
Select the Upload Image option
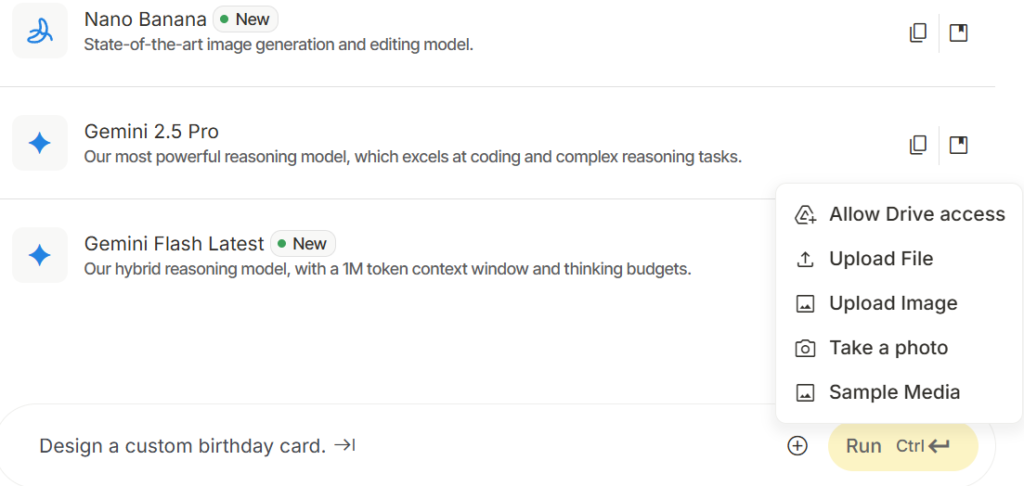[x=892, y=303]
